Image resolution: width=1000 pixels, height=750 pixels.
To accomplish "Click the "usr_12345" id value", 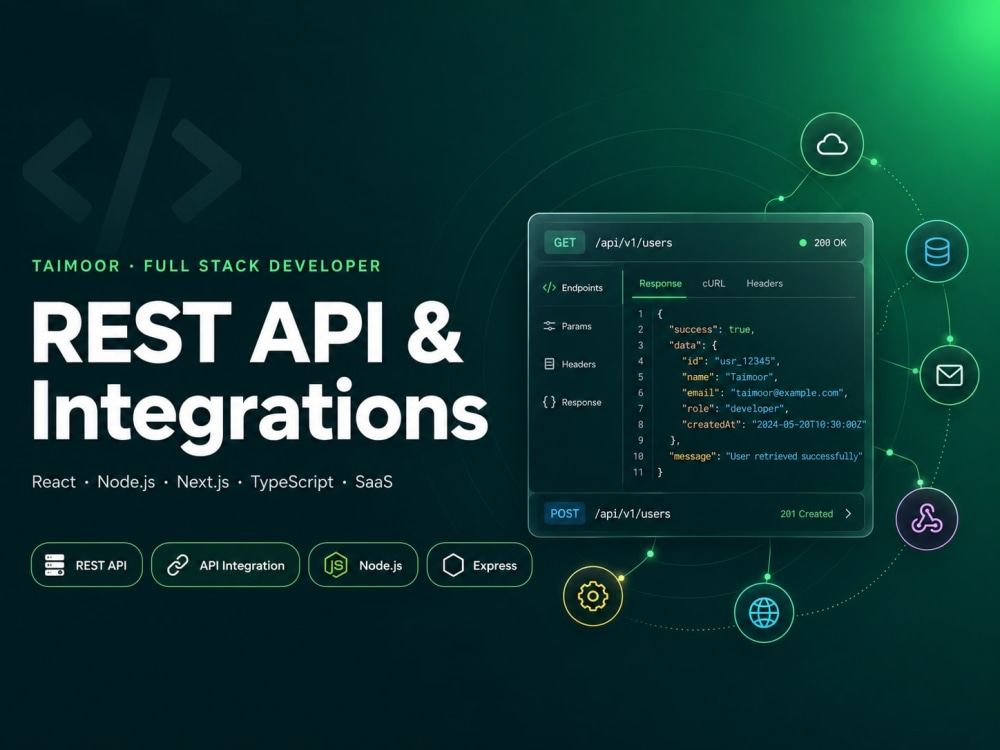I will coord(747,361).
